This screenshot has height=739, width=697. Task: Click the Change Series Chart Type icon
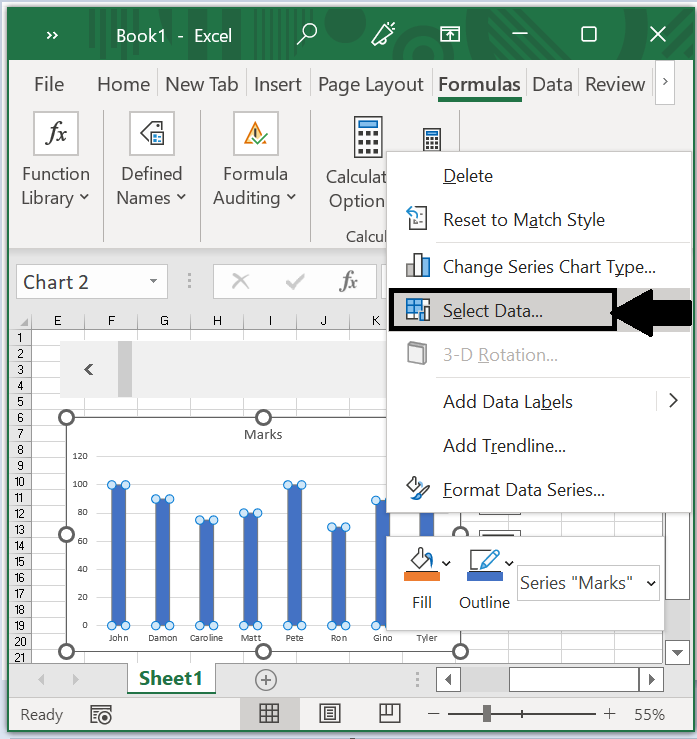tap(418, 265)
